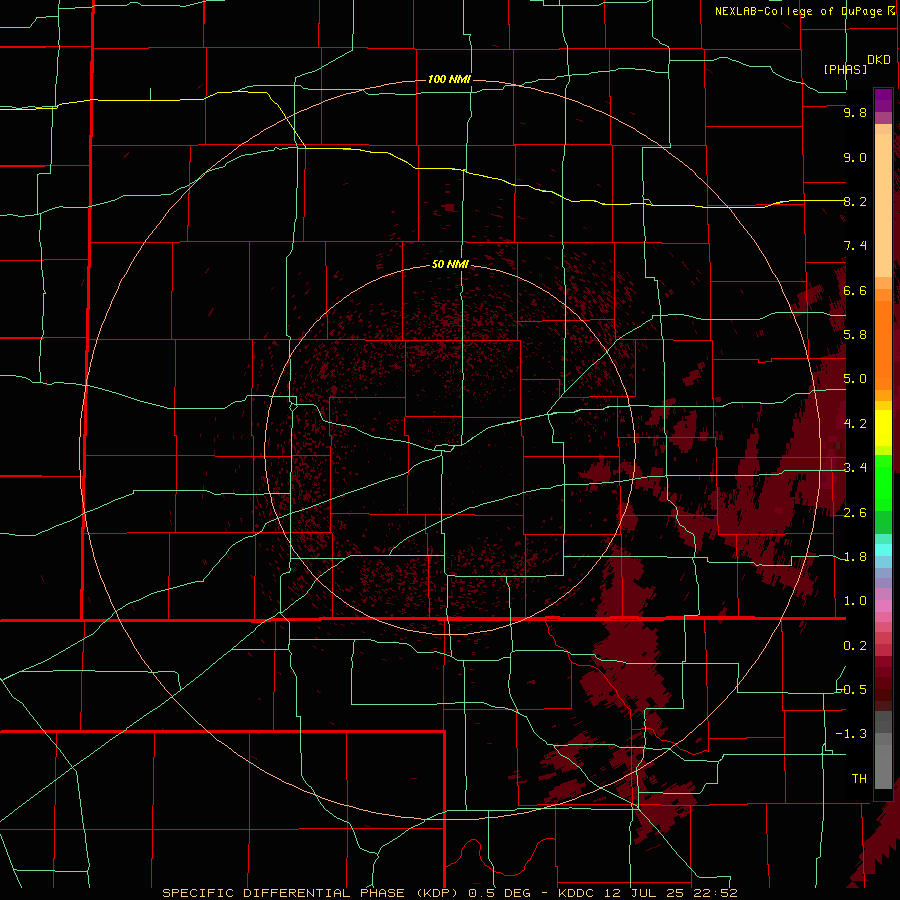Image resolution: width=900 pixels, height=900 pixels.
Task: Click the 1.8 scale value
Action: [x=855, y=557]
